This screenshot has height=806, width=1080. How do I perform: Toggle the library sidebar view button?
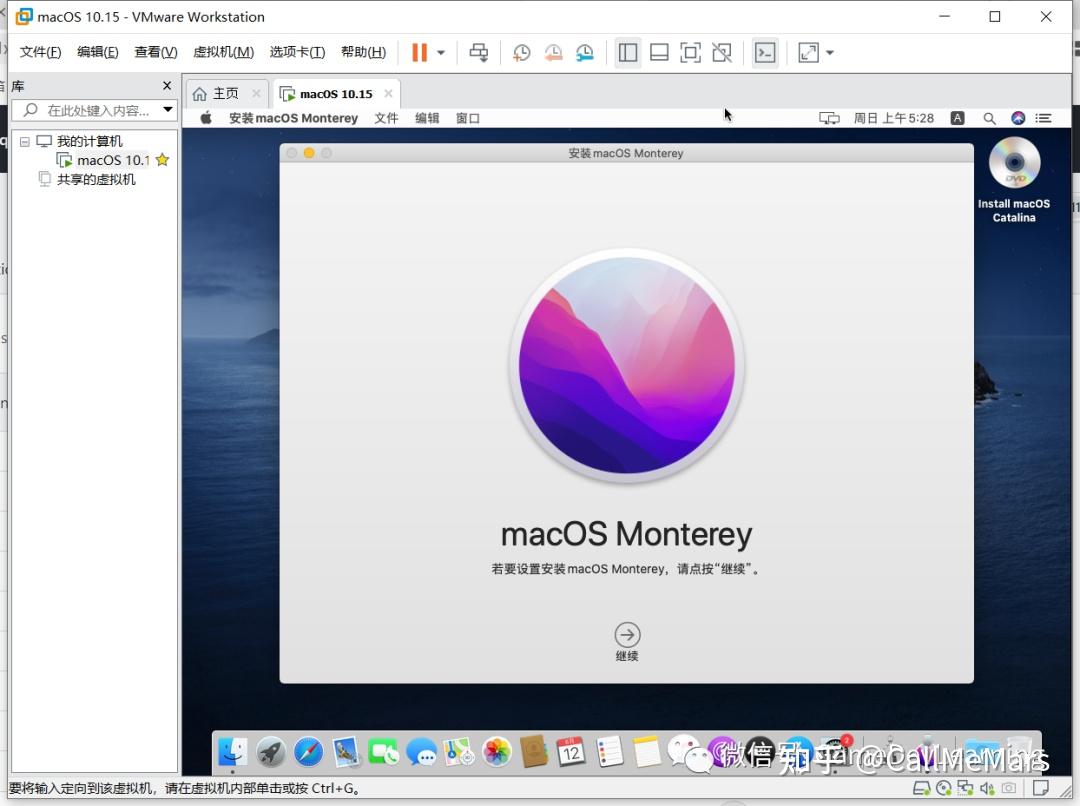click(627, 52)
